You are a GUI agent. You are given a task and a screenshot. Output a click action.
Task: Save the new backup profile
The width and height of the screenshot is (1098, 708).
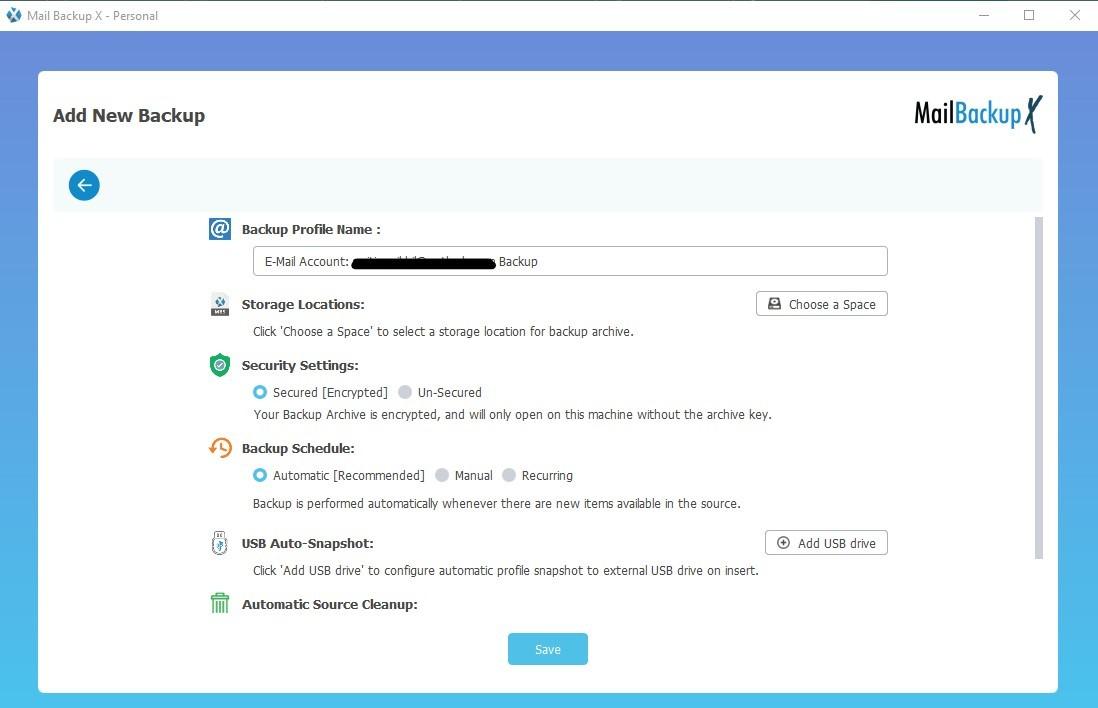click(548, 649)
